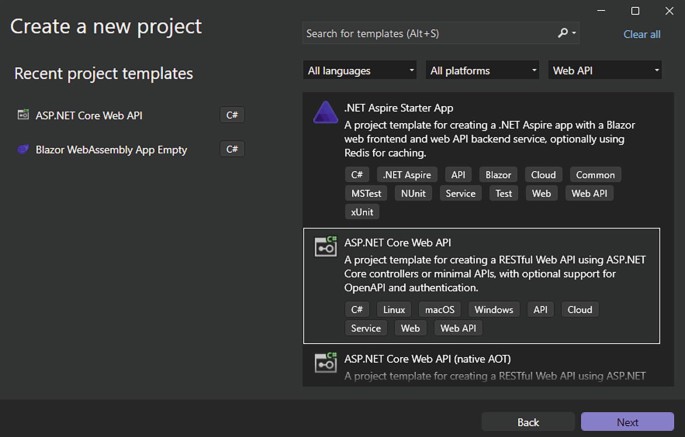Click the .NET Aspire Starter App icon

click(x=325, y=112)
